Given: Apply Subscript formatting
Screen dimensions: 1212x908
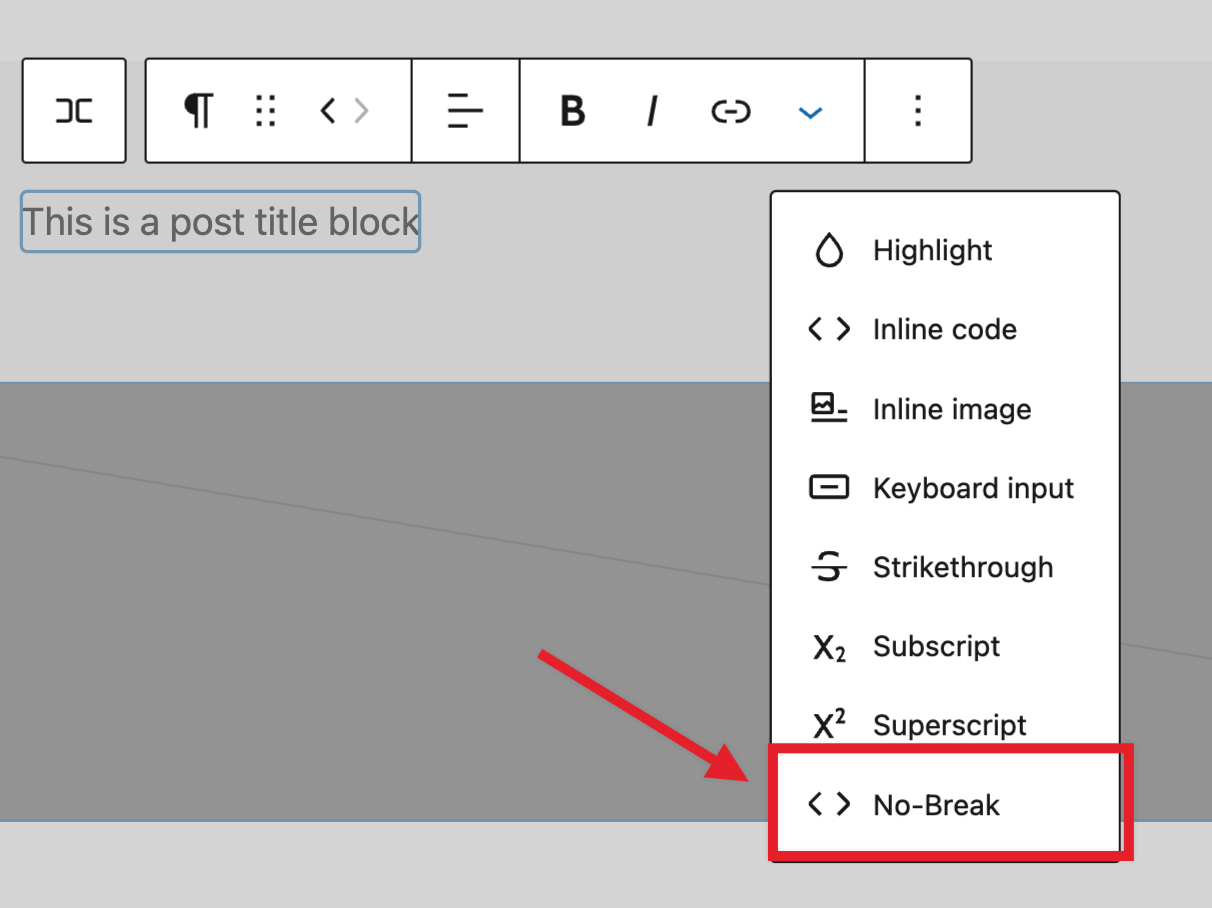Looking at the screenshot, I should (x=935, y=646).
